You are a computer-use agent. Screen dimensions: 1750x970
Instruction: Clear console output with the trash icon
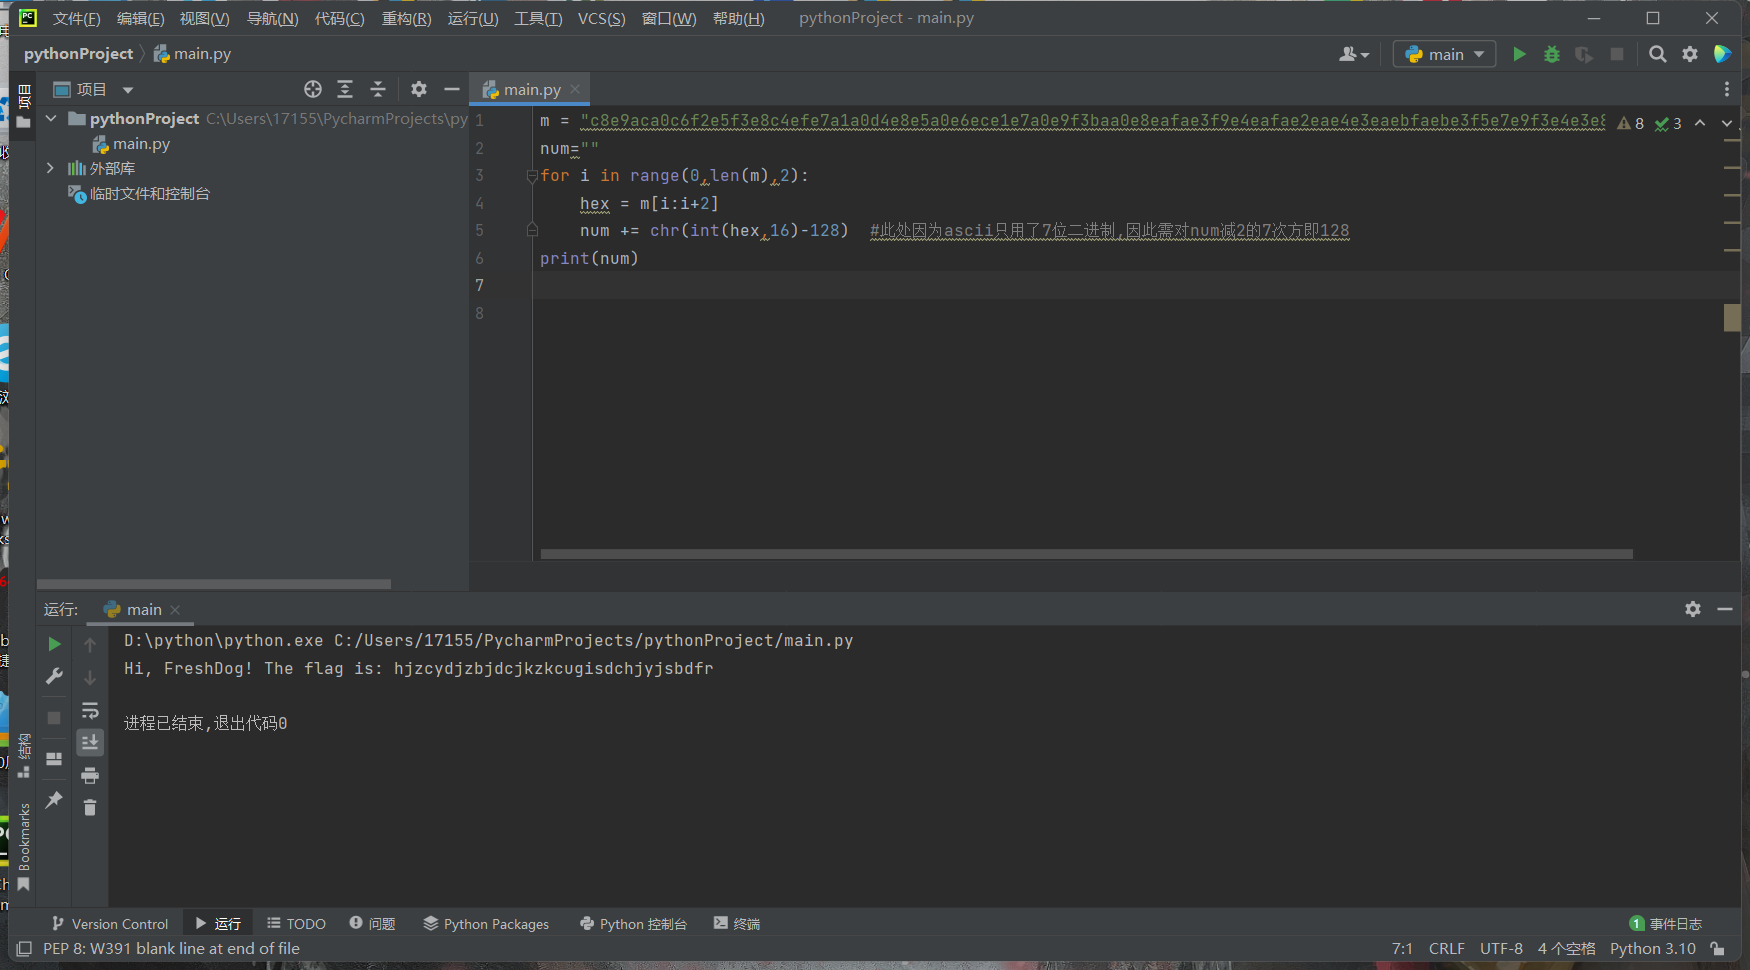[90, 807]
